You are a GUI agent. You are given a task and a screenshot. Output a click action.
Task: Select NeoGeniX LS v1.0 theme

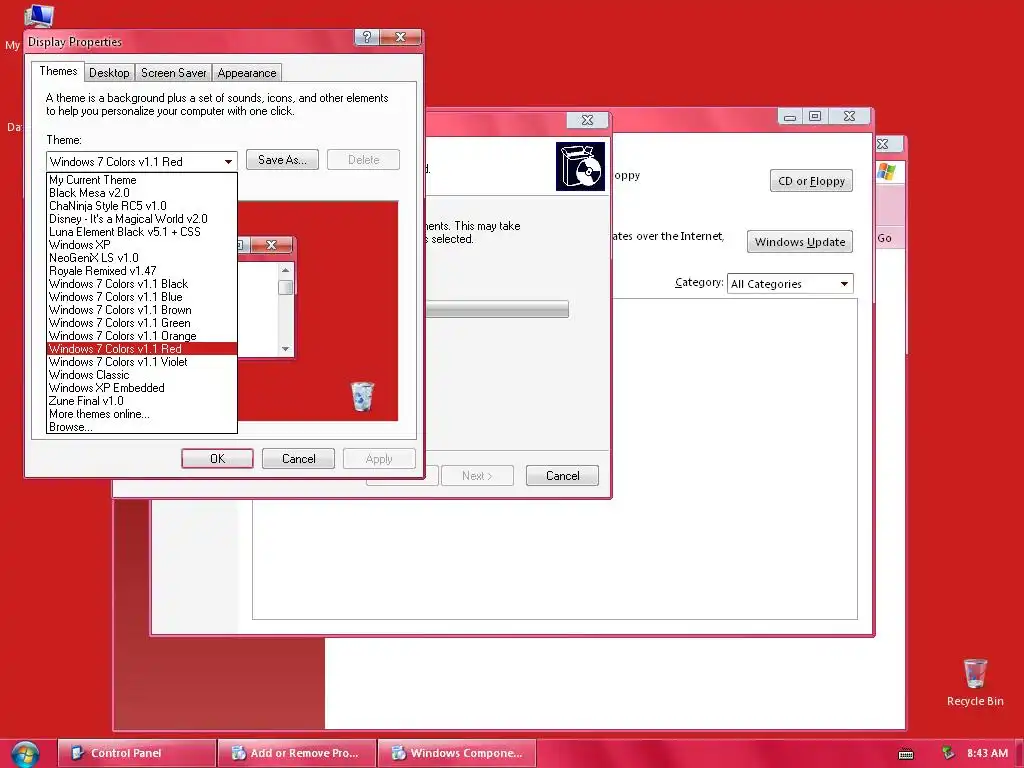click(142, 258)
